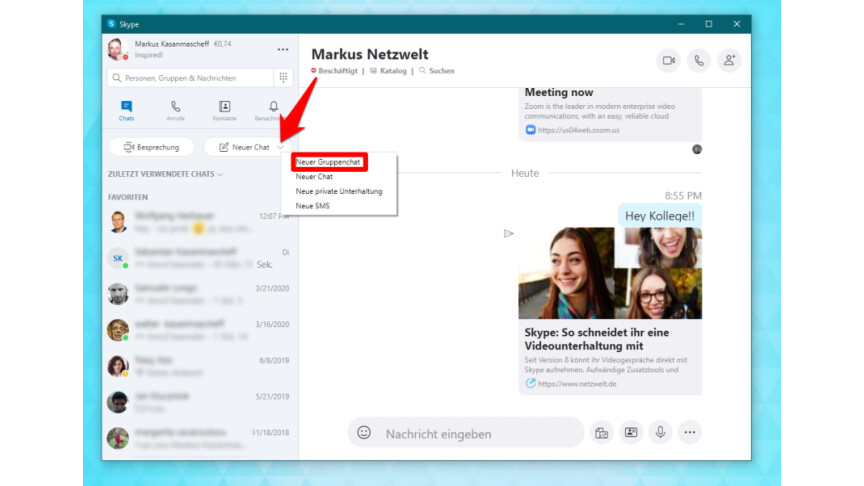Expand the Neuer Chat dropdown arrow
The height and width of the screenshot is (486, 864).
(281, 147)
